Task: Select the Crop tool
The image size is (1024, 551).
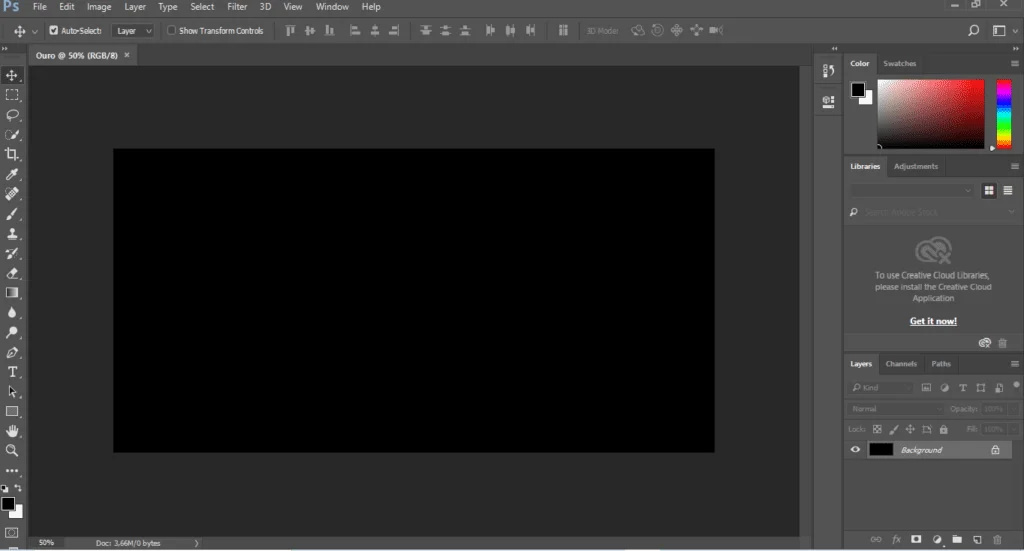Action: coord(12,155)
